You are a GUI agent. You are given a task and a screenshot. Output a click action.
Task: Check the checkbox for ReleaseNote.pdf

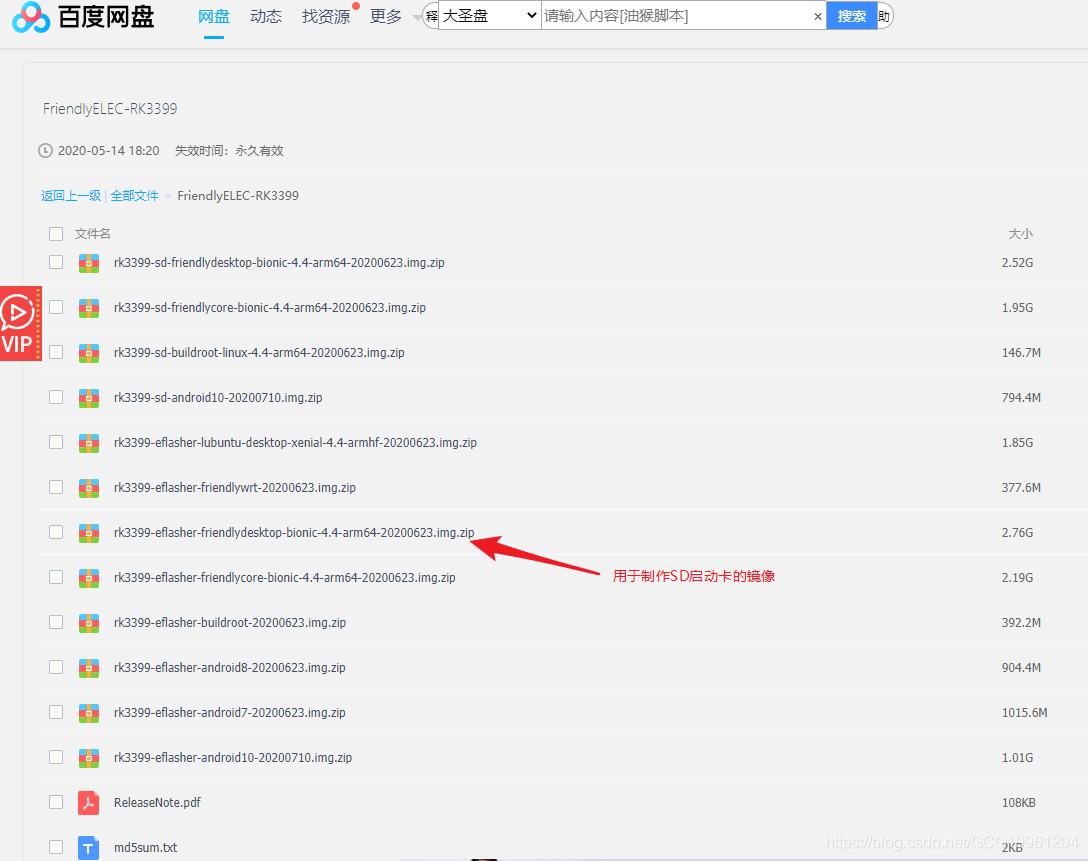[x=55, y=802]
